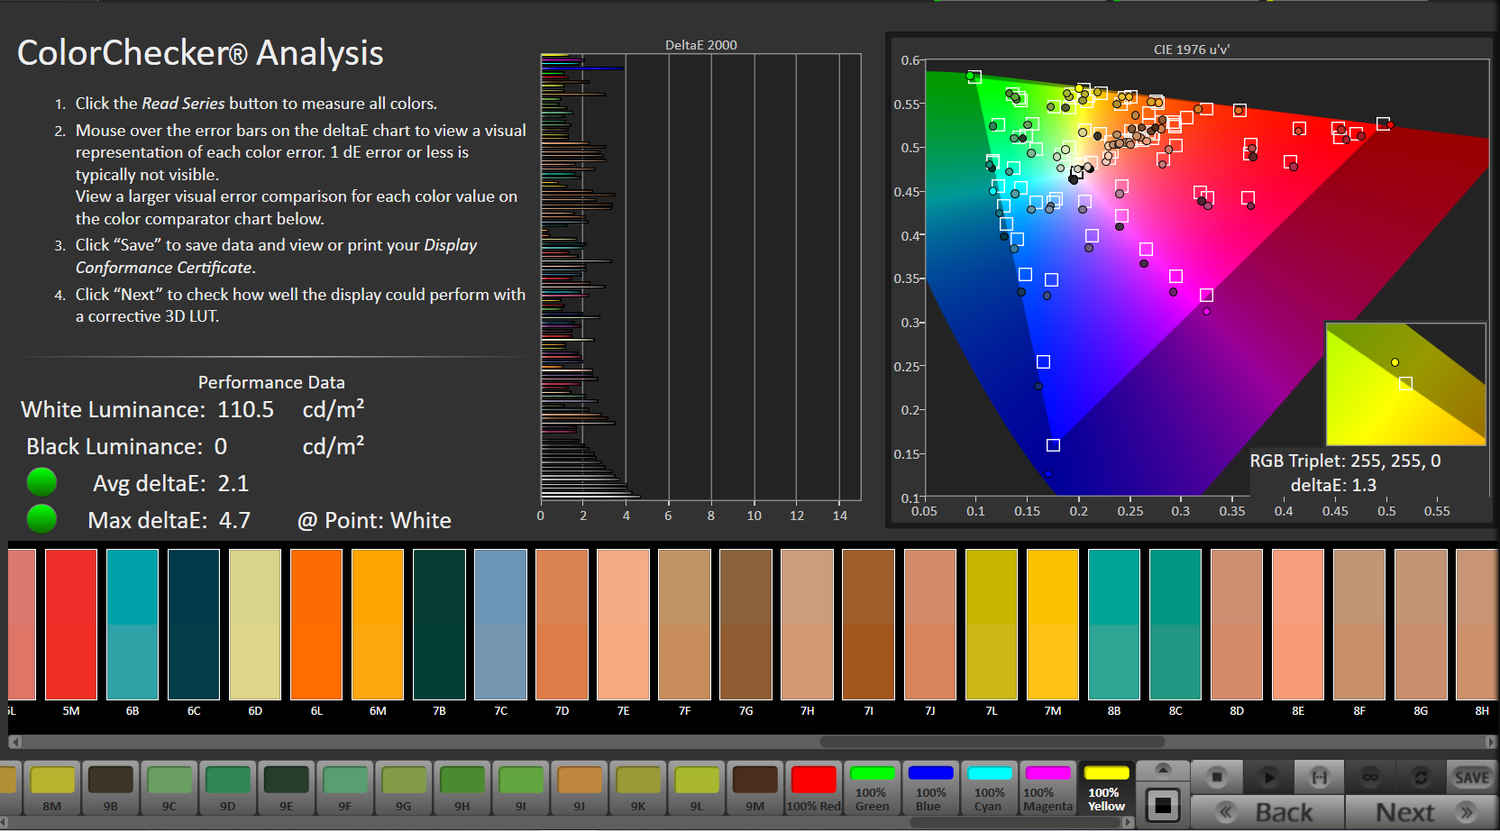Click the color comparator horizontal scrollbar thumb
Viewport: 1500px width, 831px height.
click(x=991, y=742)
